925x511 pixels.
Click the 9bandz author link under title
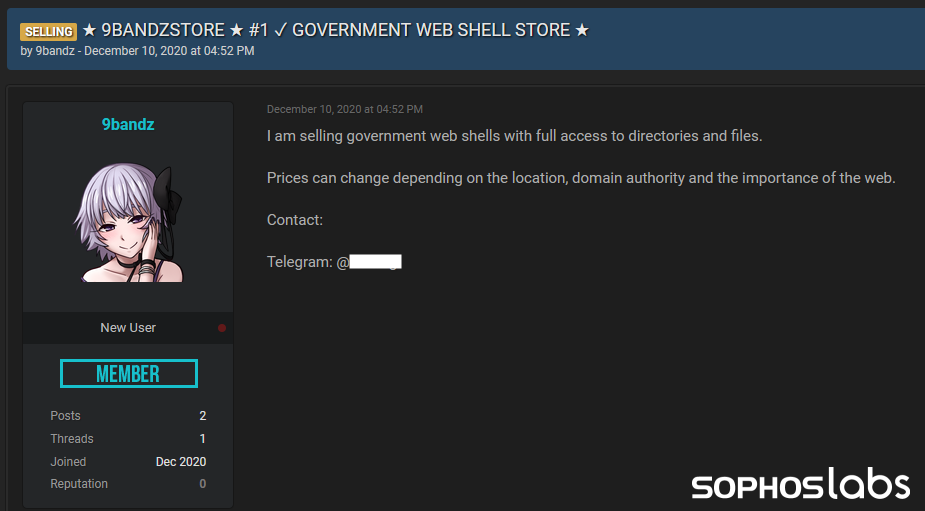click(x=56, y=51)
